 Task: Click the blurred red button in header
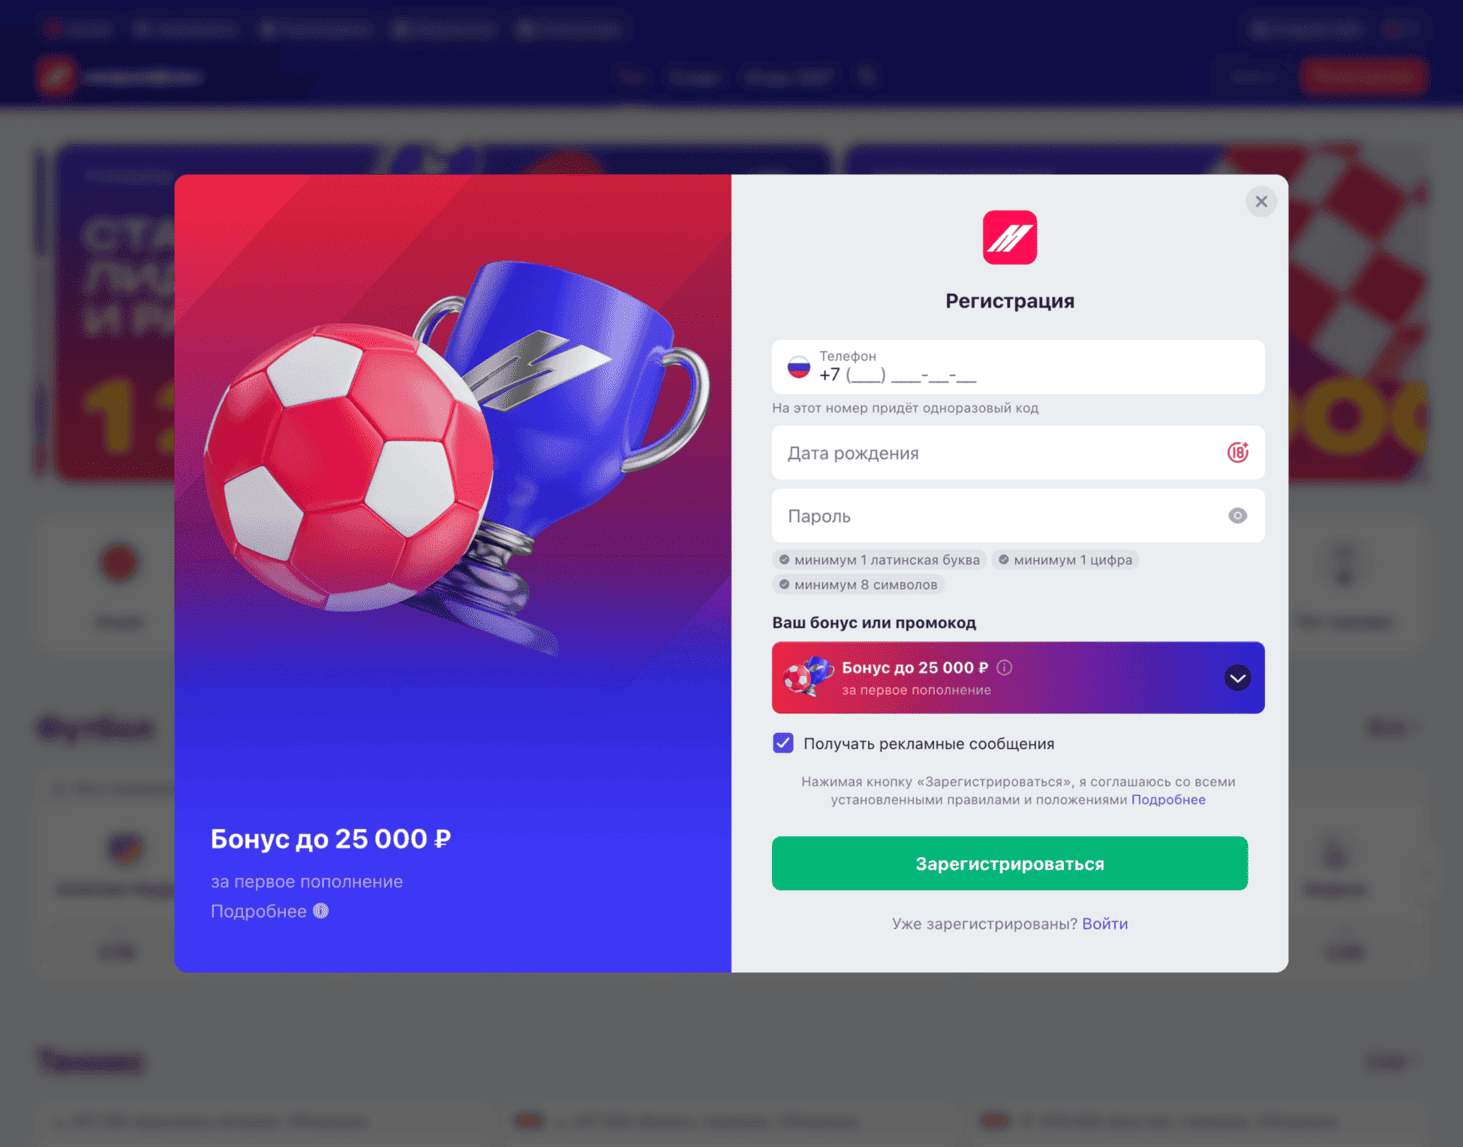point(1363,76)
